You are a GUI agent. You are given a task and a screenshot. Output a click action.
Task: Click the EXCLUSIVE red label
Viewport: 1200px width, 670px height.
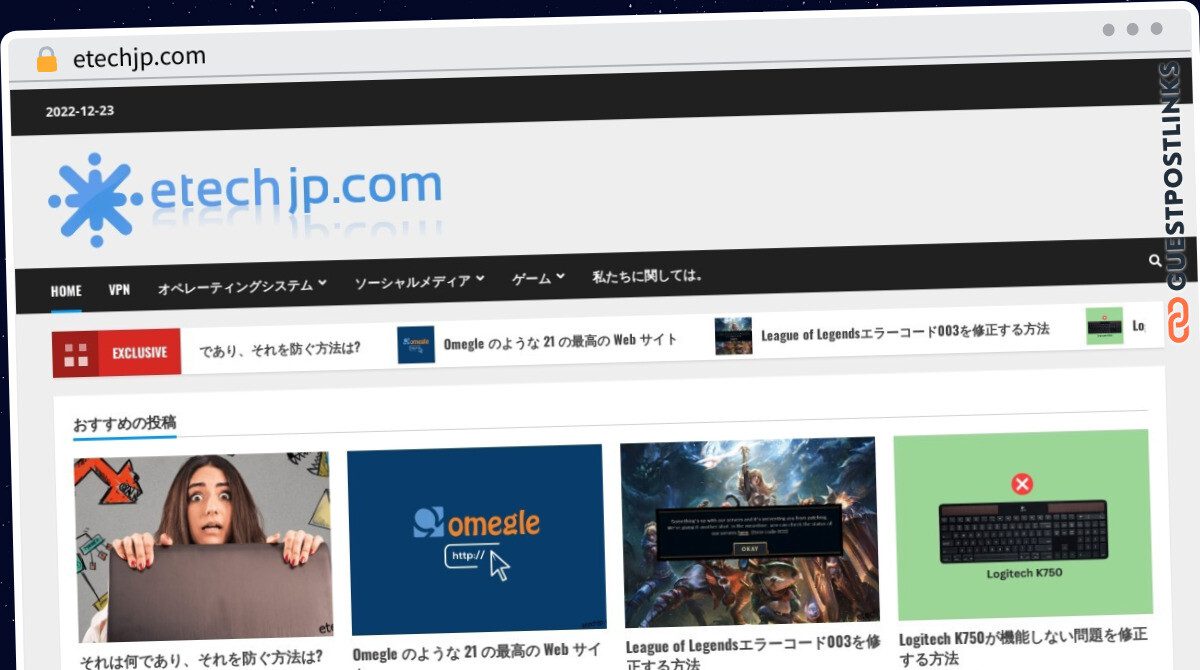tap(139, 351)
